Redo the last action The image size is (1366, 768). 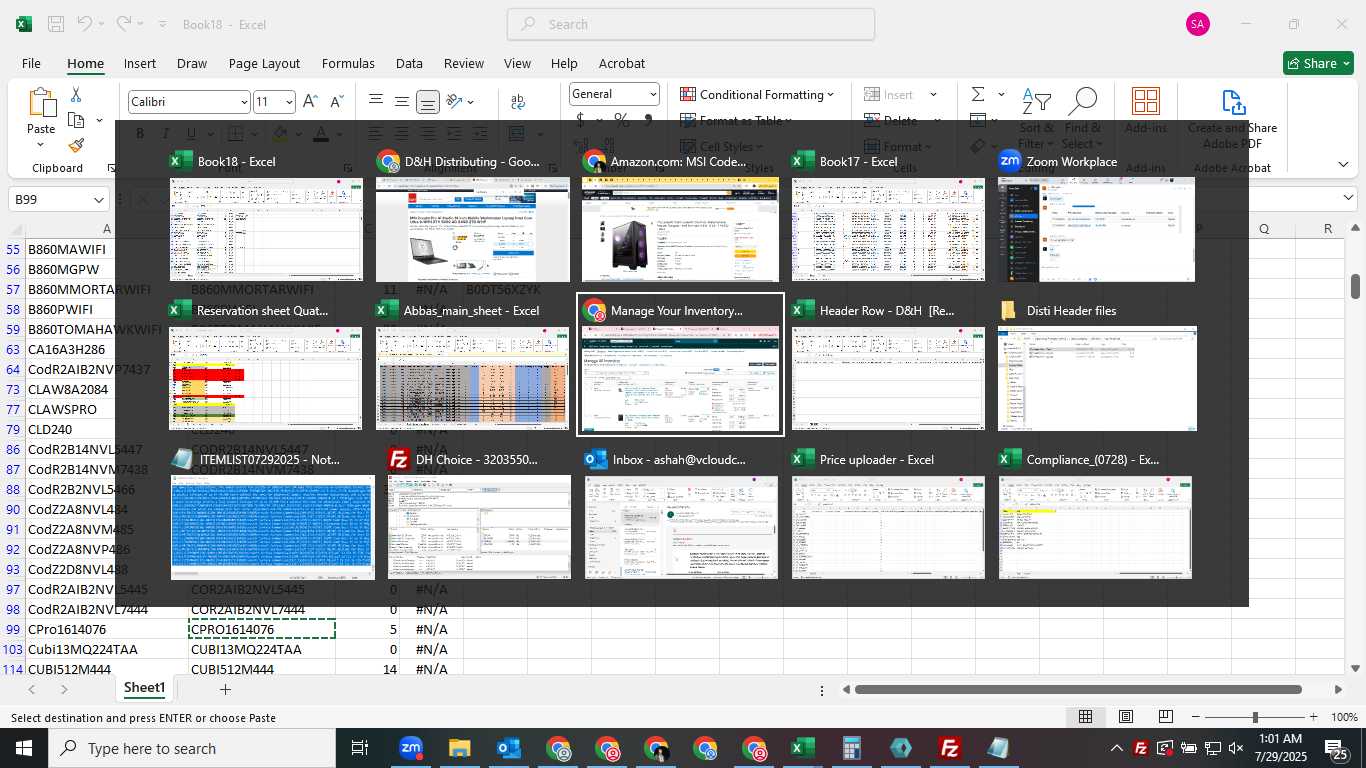click(x=123, y=23)
